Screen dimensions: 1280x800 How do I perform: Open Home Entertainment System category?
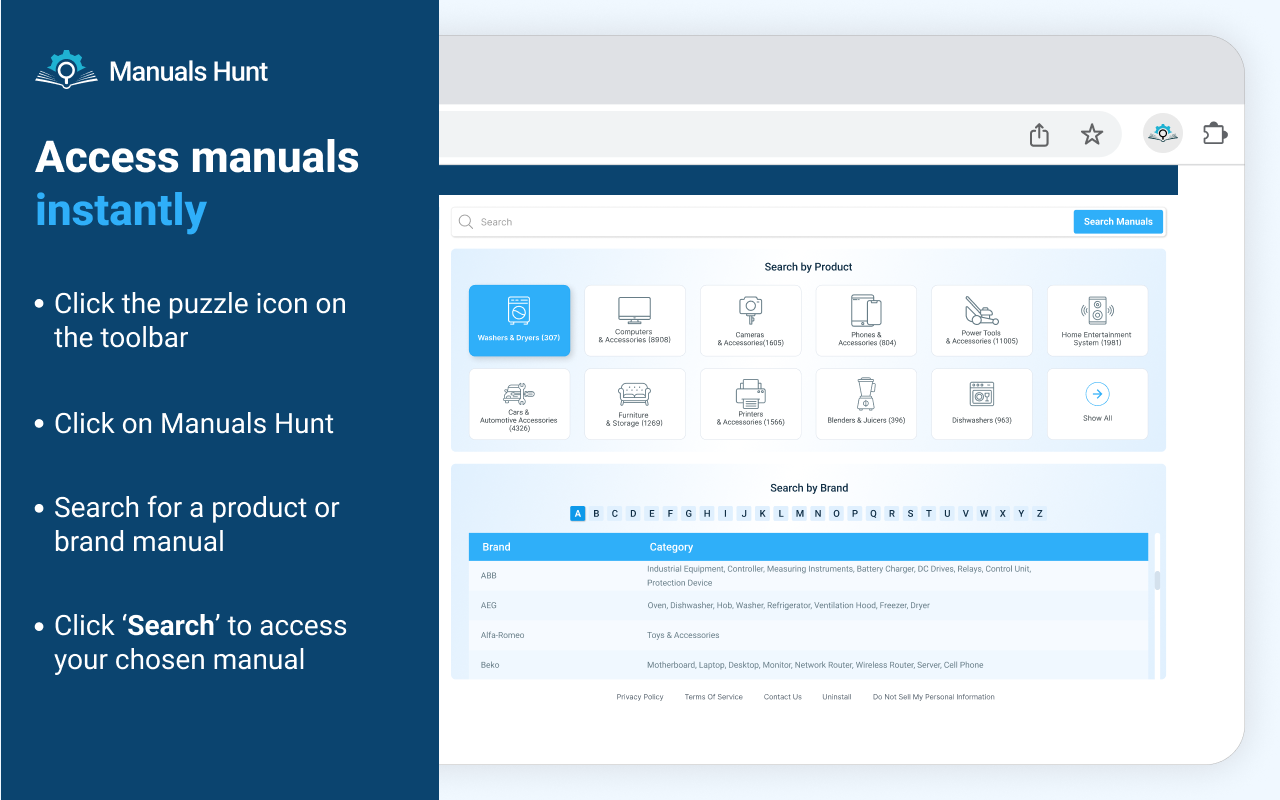pos(1097,321)
